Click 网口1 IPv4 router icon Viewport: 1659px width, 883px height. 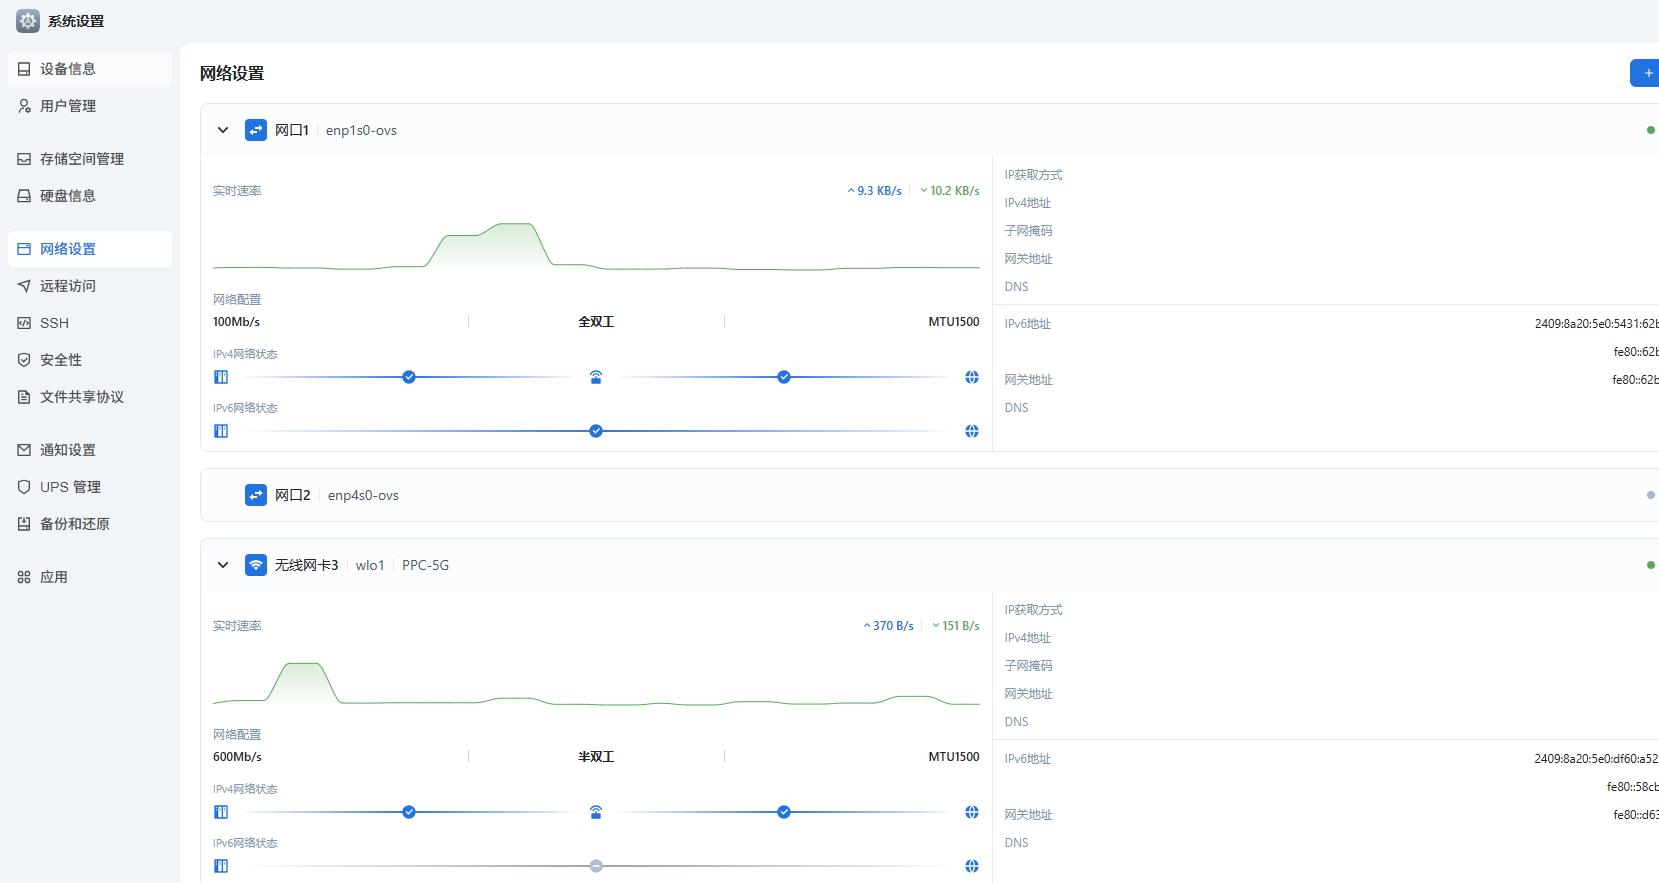point(596,377)
